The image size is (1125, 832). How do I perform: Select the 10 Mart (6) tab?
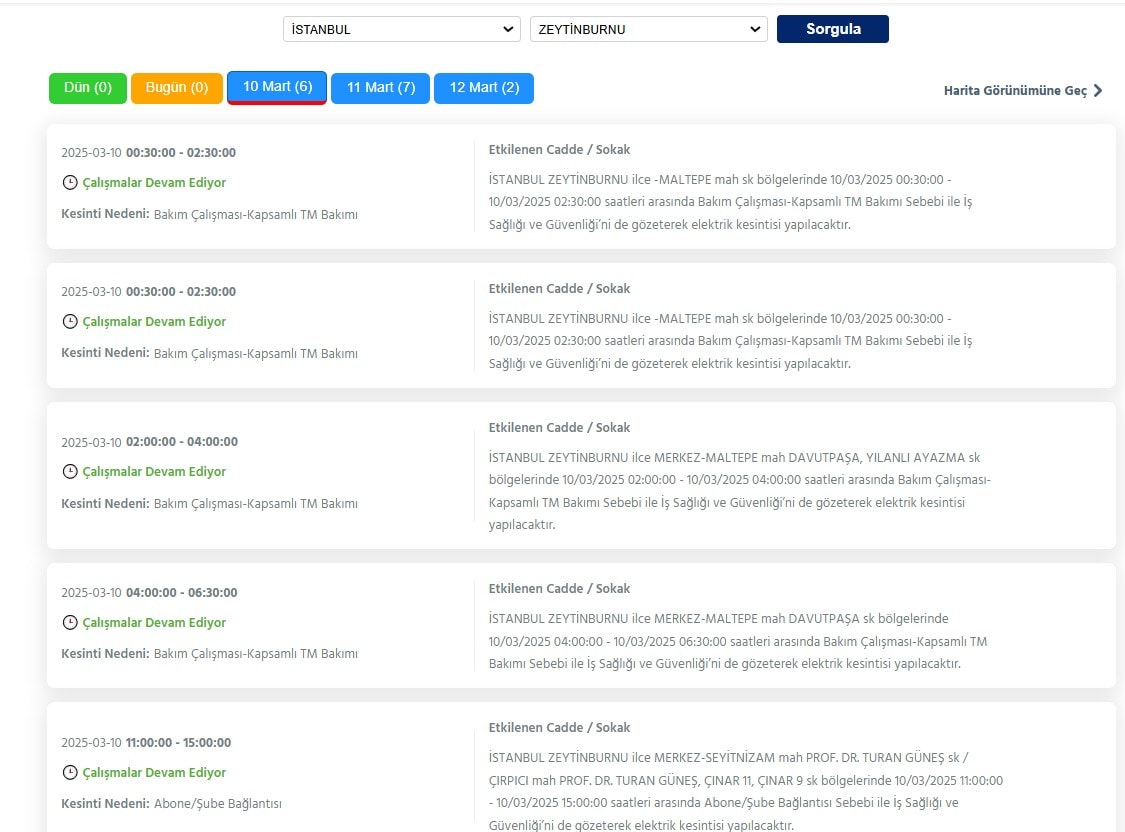point(277,87)
